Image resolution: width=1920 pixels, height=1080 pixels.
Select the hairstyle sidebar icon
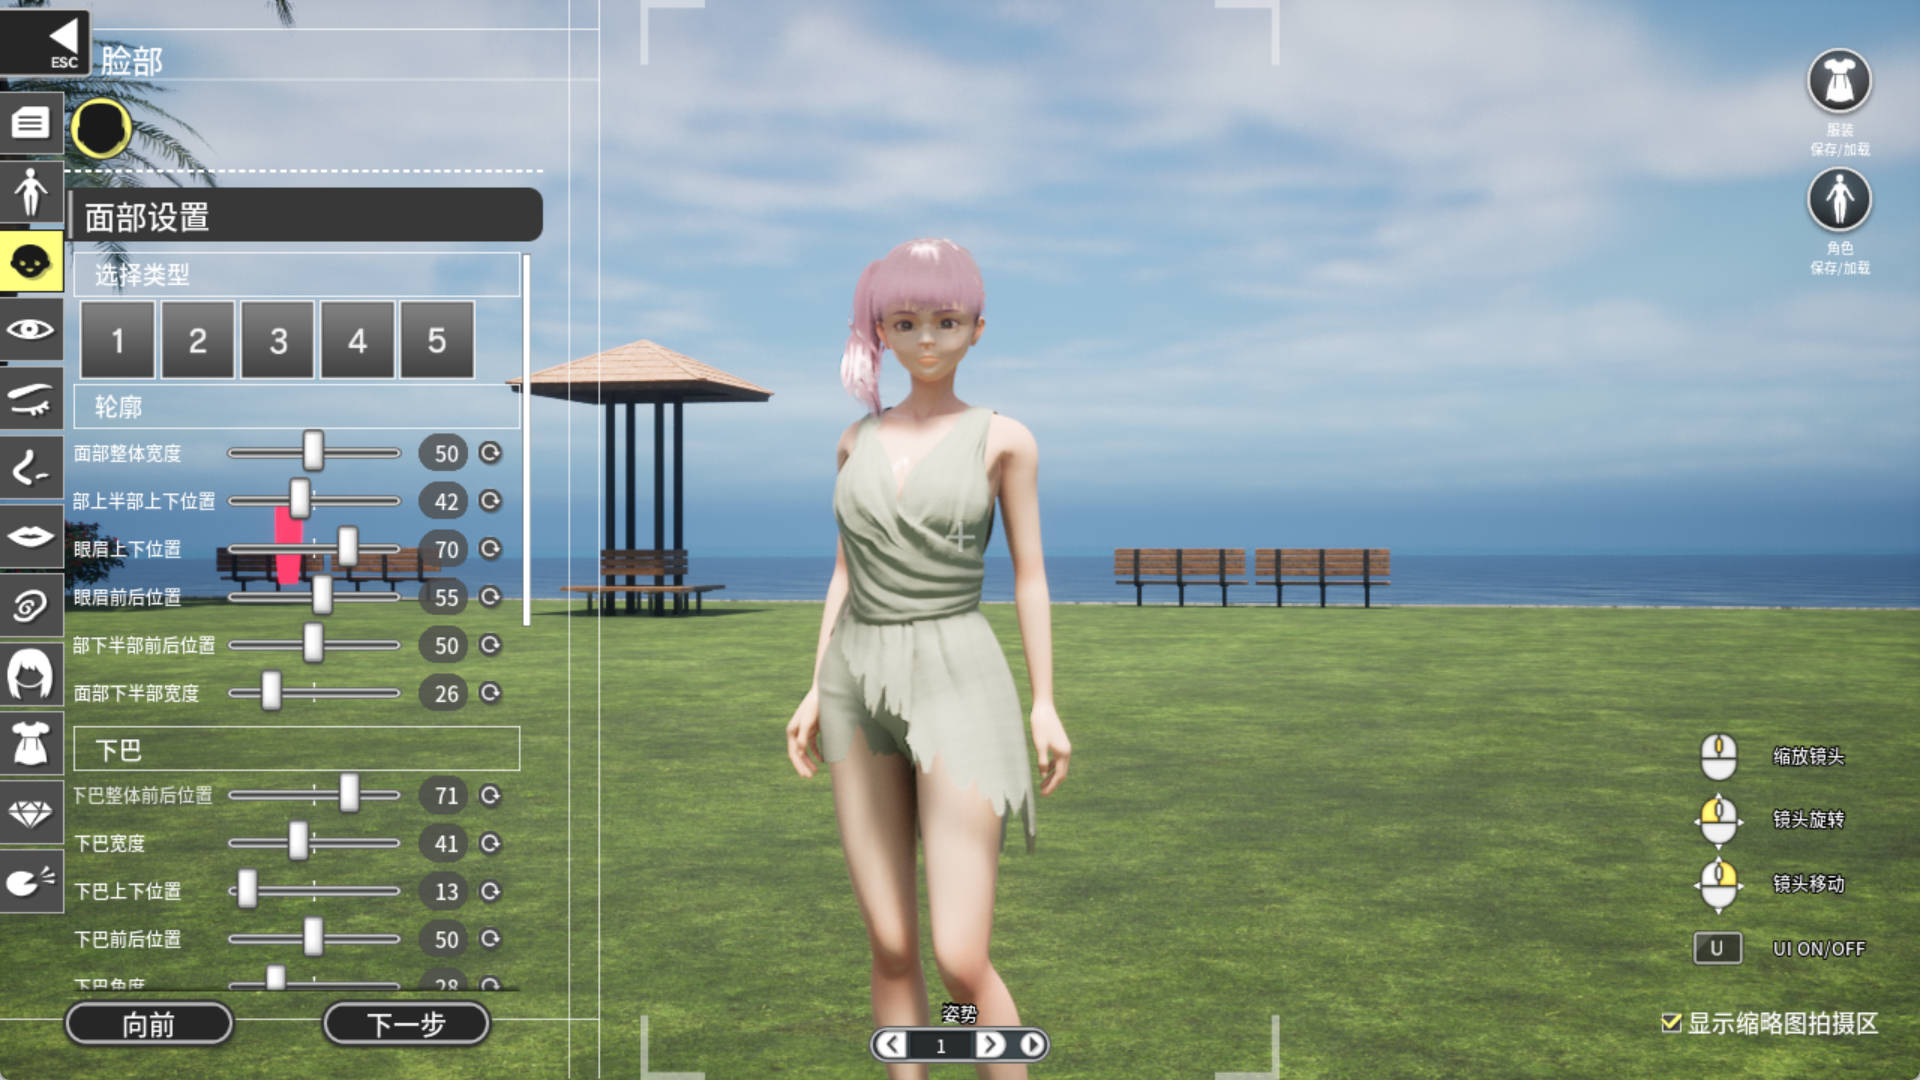tap(30, 674)
